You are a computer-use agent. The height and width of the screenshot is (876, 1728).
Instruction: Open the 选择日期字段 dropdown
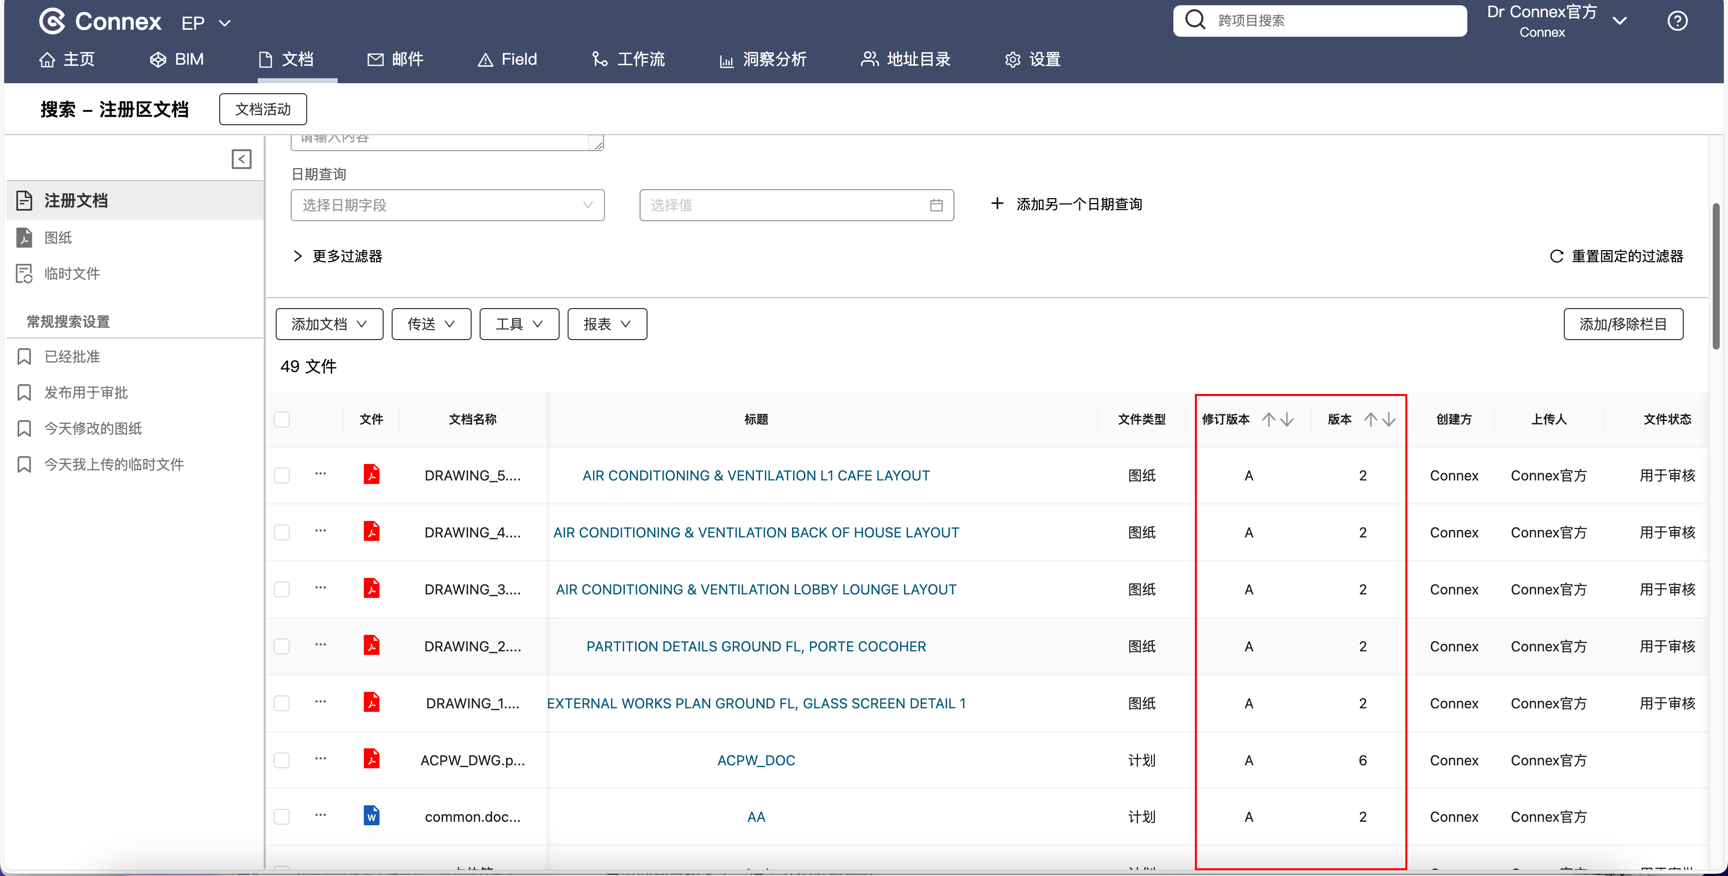[x=447, y=205]
